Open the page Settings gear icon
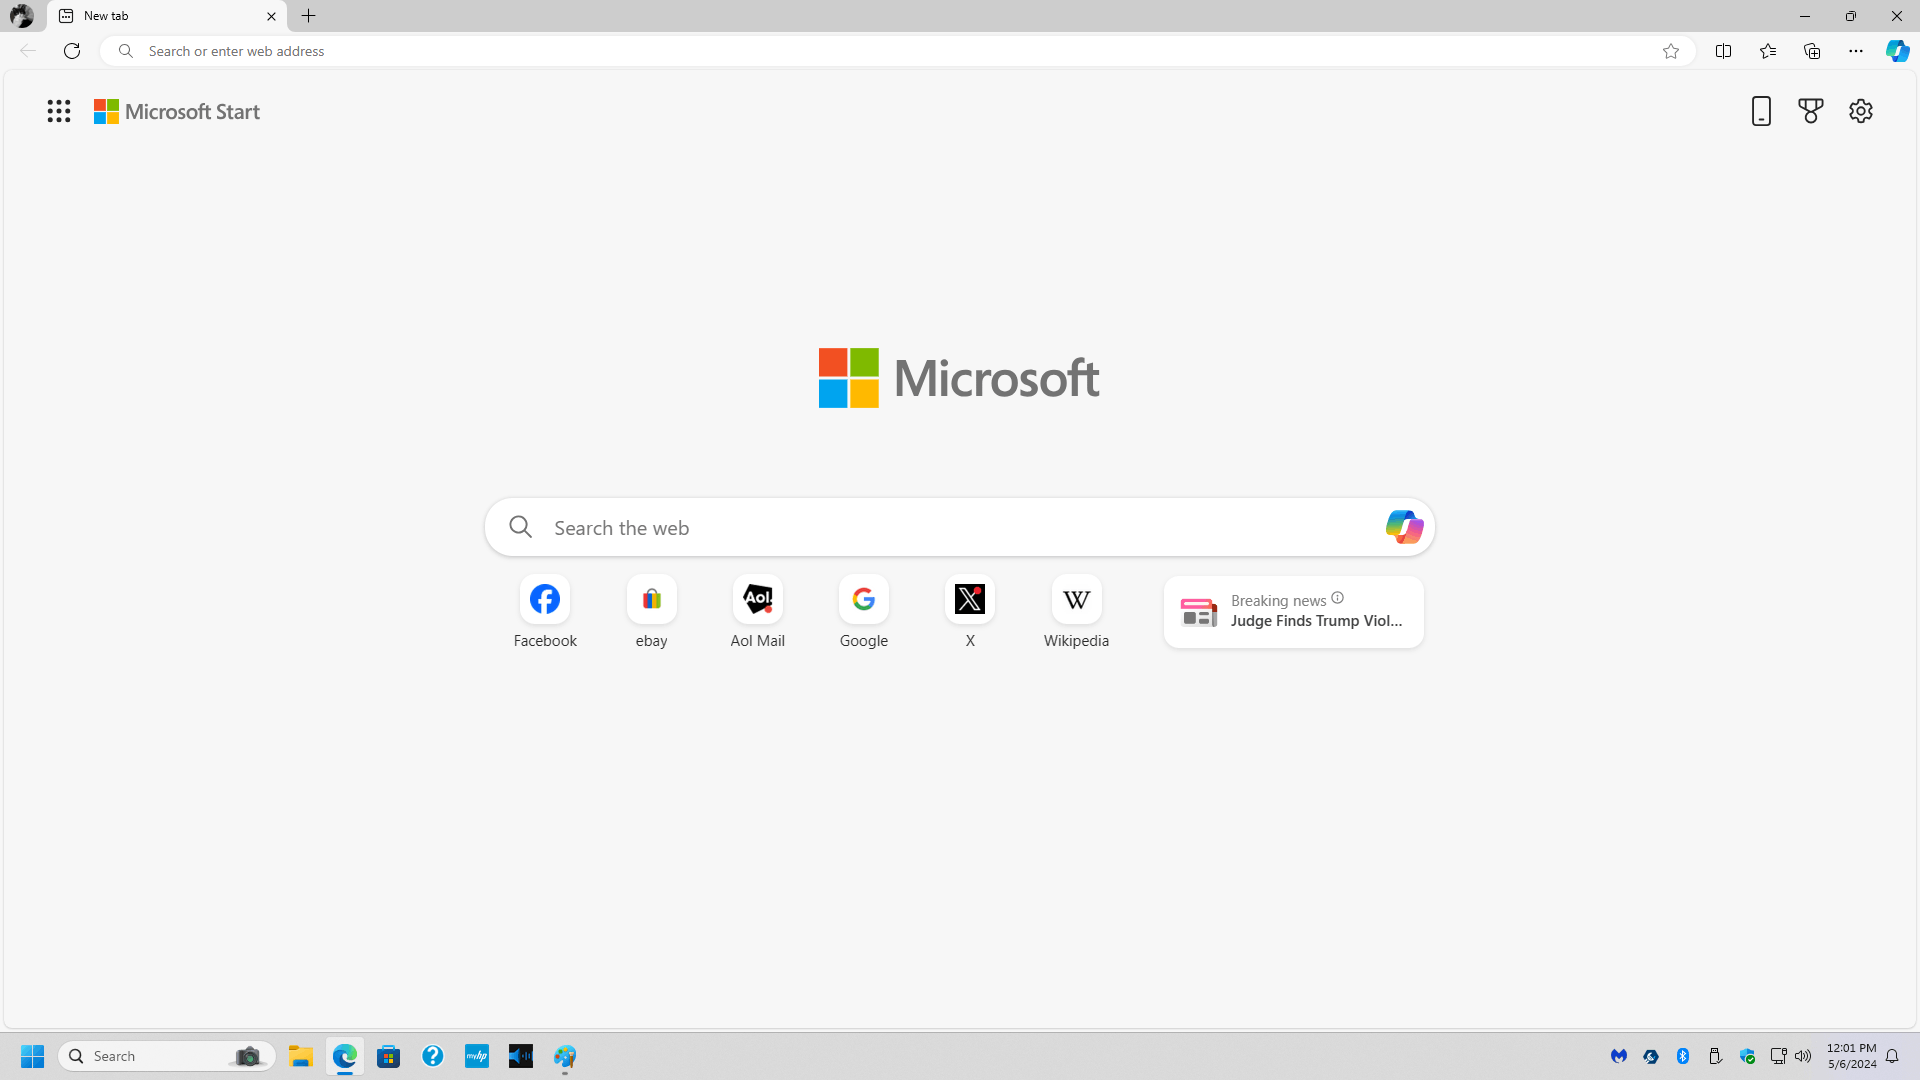This screenshot has width=1920, height=1080. [x=1861, y=111]
